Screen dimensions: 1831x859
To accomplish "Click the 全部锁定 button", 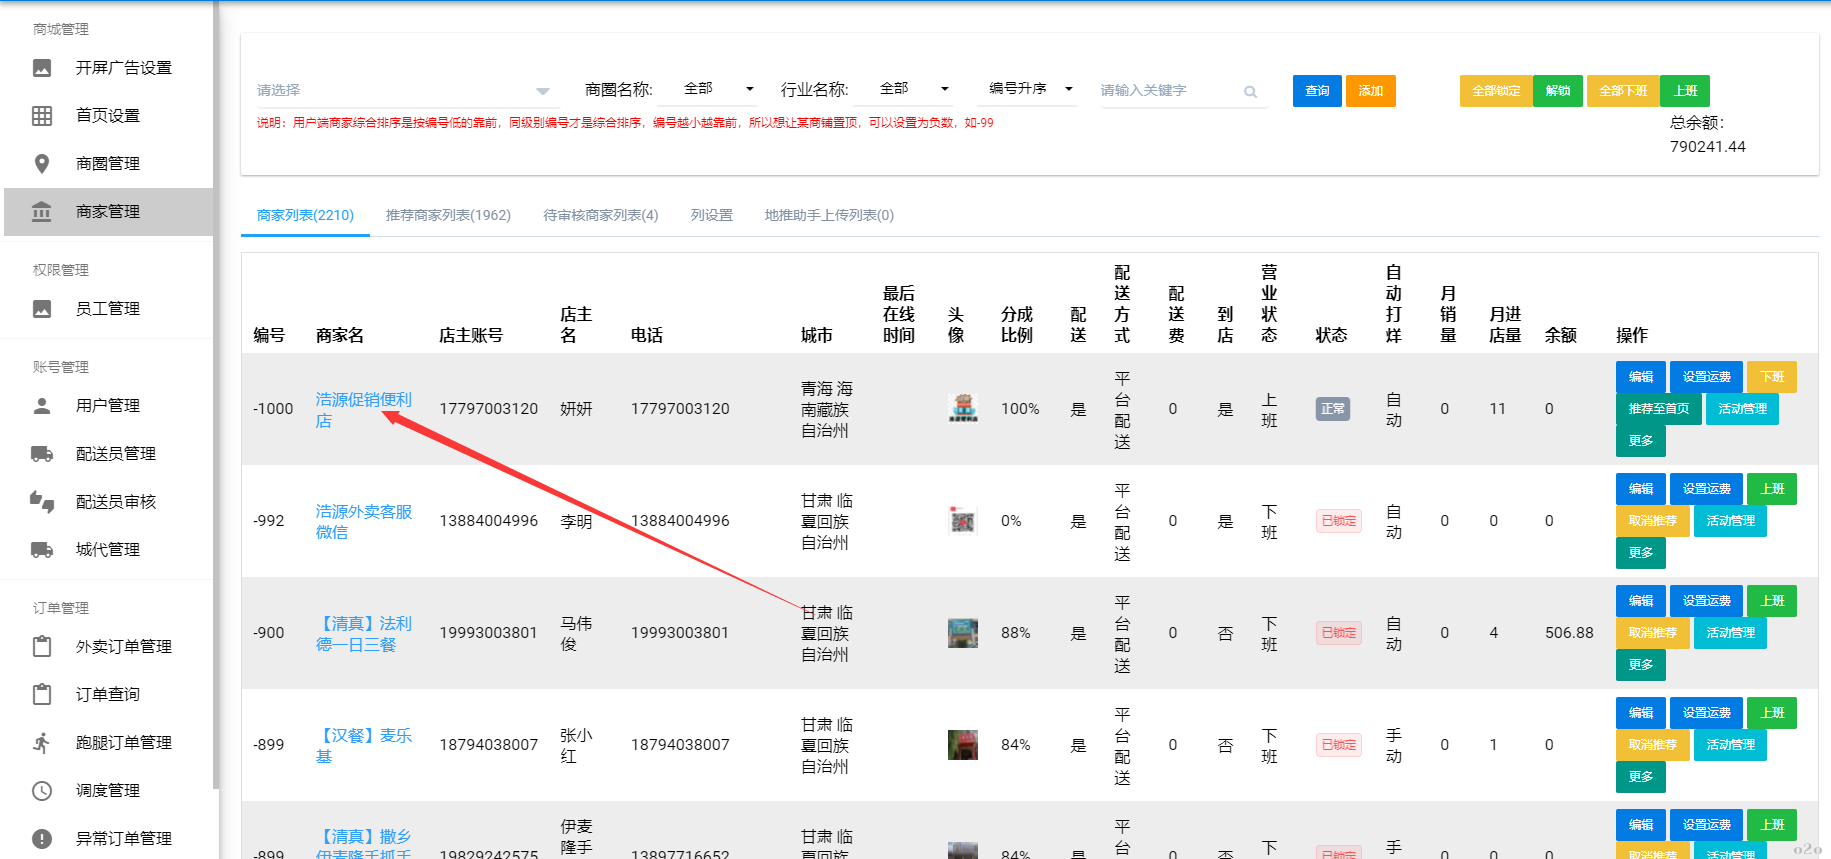I will pos(1495,91).
